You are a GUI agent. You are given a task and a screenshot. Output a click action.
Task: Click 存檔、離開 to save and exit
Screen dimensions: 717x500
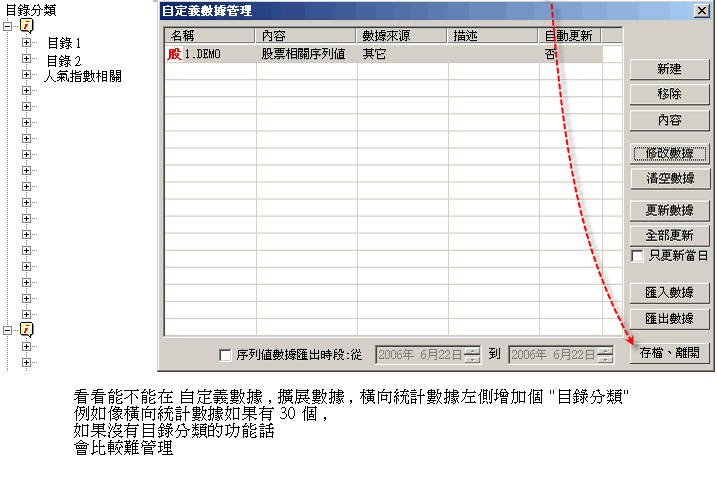click(x=669, y=353)
